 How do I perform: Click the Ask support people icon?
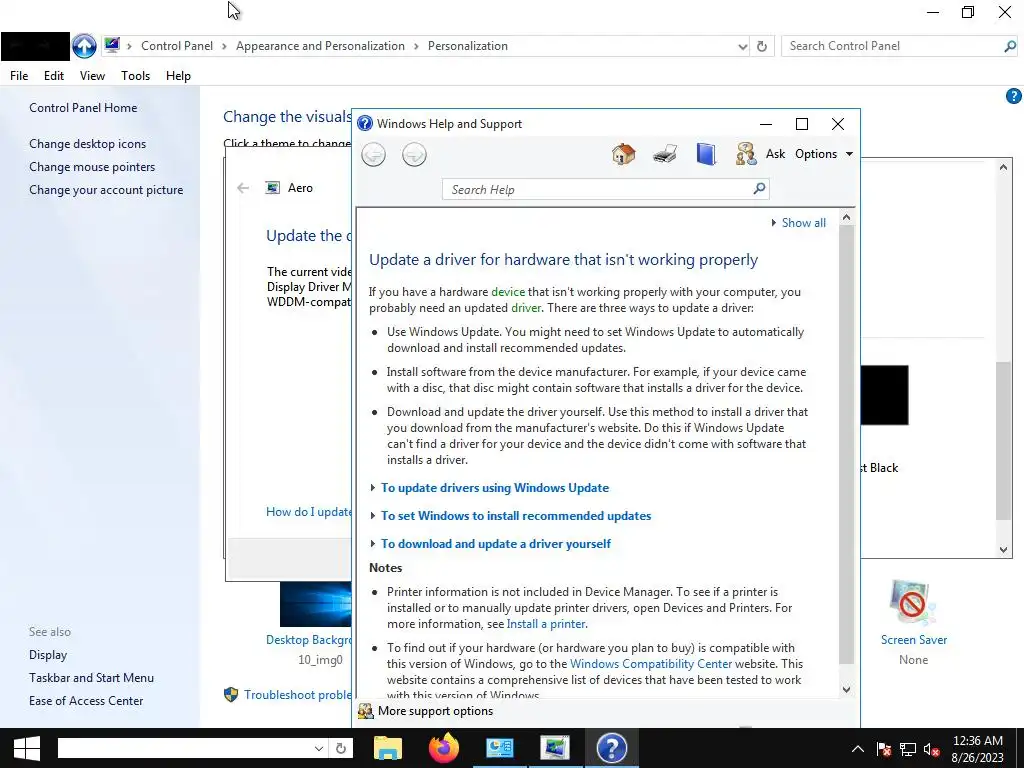[x=746, y=154]
